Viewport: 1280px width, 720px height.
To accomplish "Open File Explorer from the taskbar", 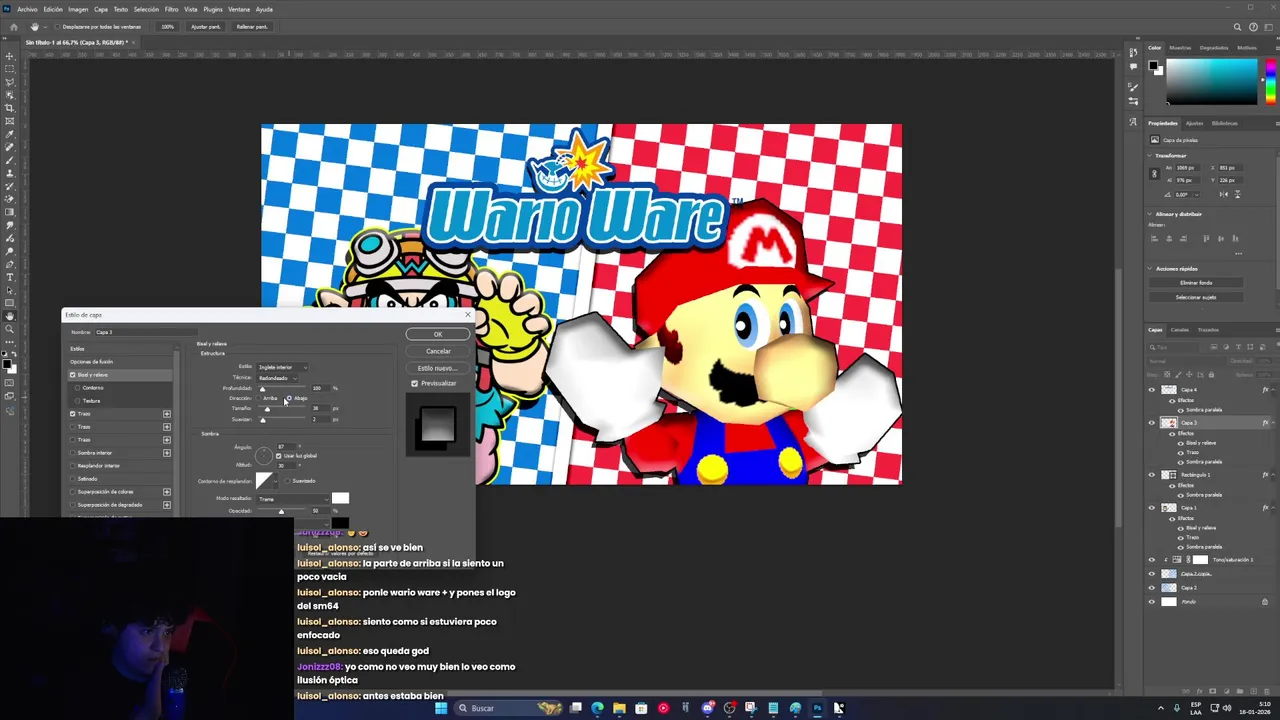I will pos(619,708).
